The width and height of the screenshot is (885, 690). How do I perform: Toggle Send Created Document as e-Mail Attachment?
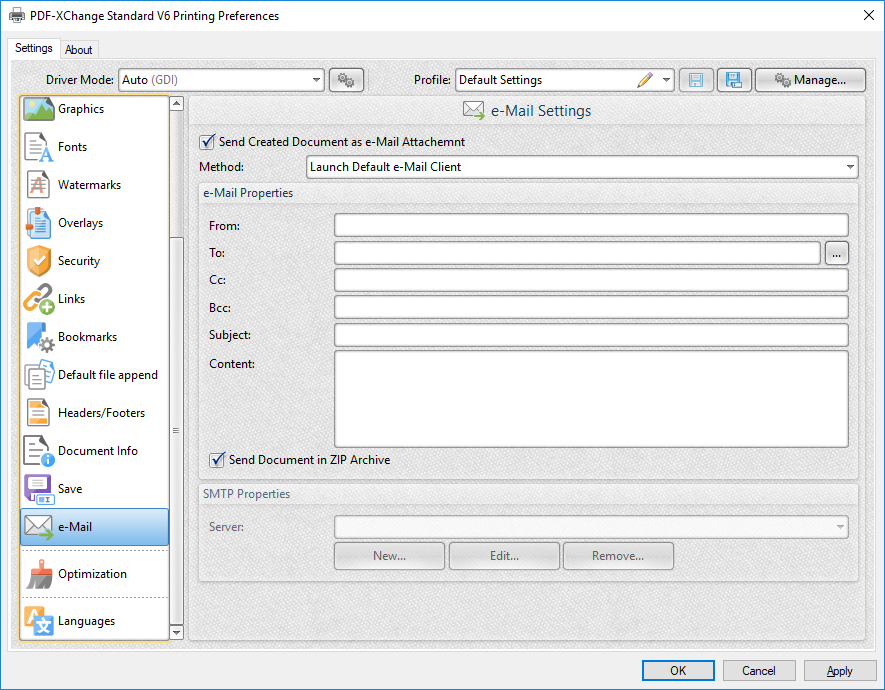(207, 142)
